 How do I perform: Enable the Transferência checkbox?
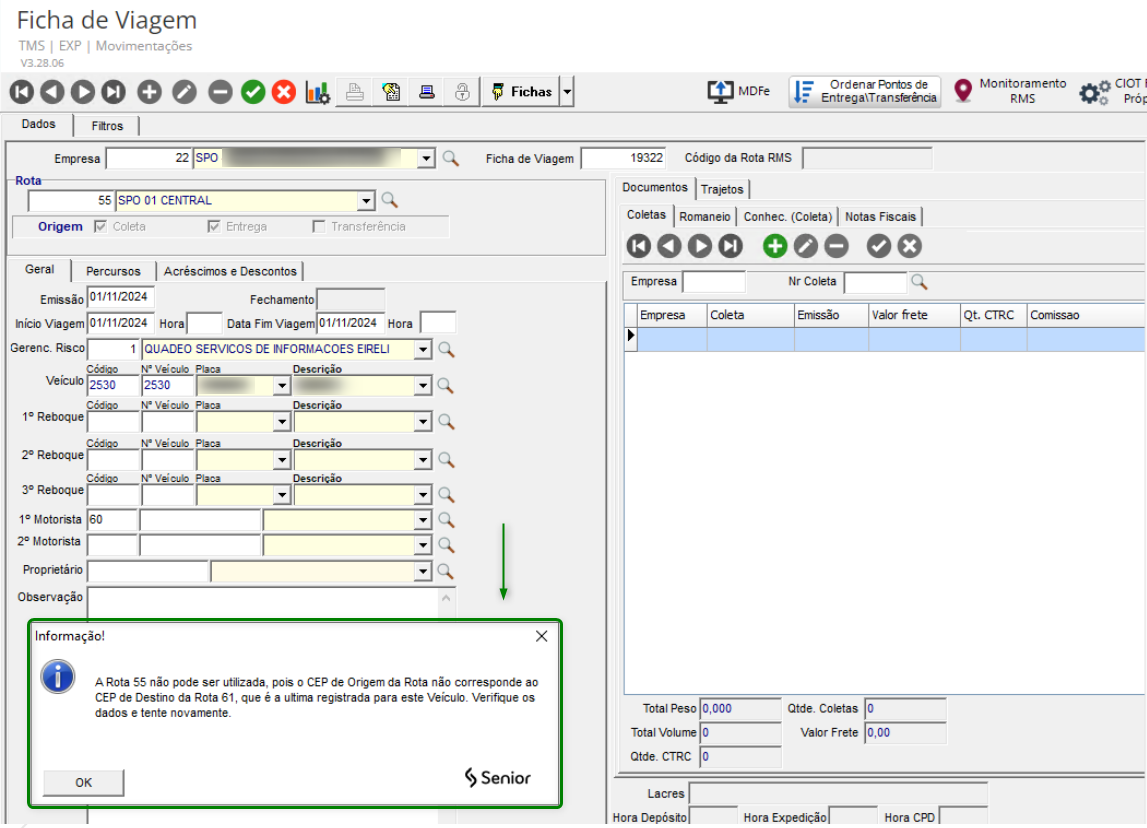pyautogui.click(x=319, y=227)
